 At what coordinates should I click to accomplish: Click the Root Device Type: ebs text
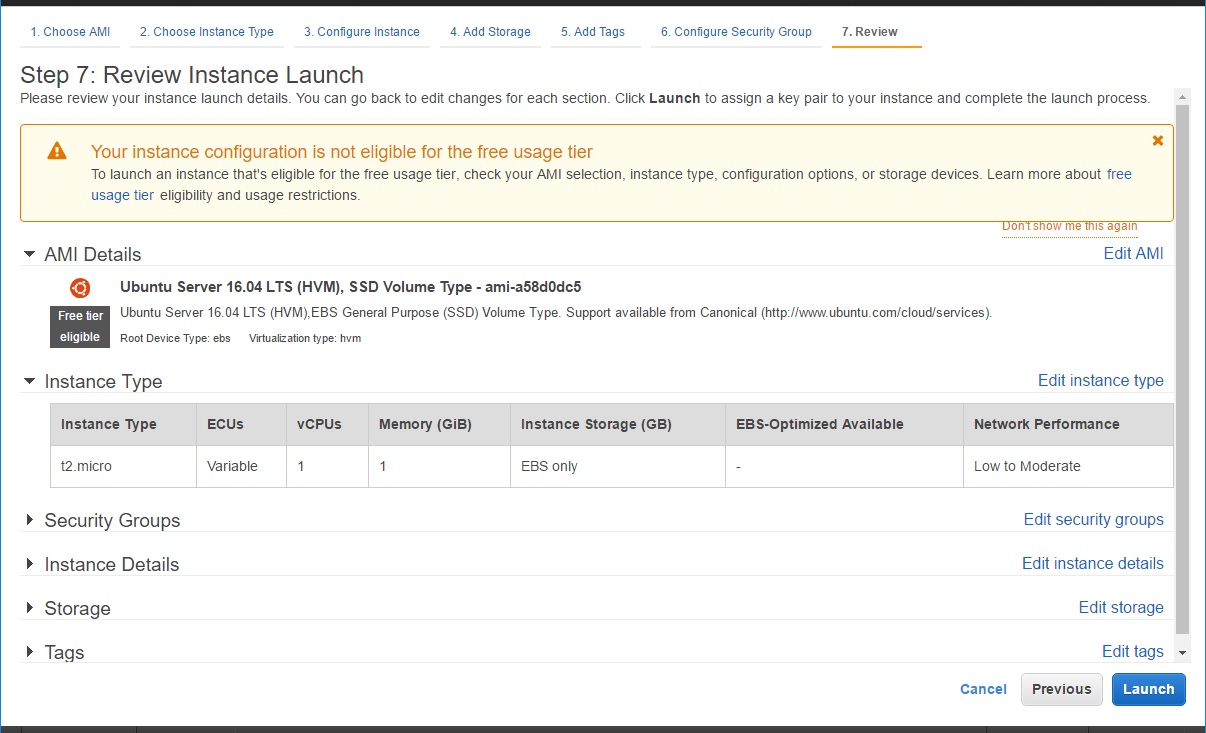pos(175,338)
